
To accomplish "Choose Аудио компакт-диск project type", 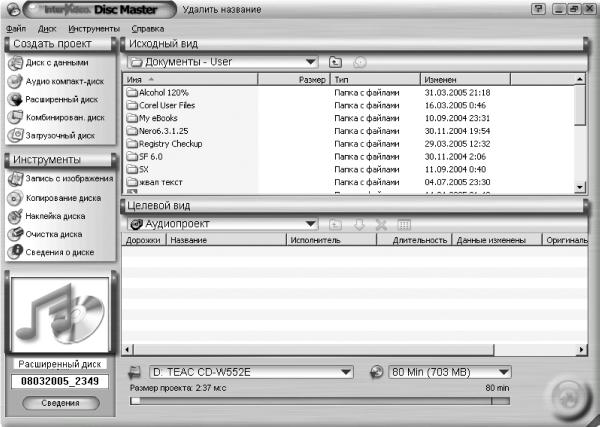I will click(63, 81).
